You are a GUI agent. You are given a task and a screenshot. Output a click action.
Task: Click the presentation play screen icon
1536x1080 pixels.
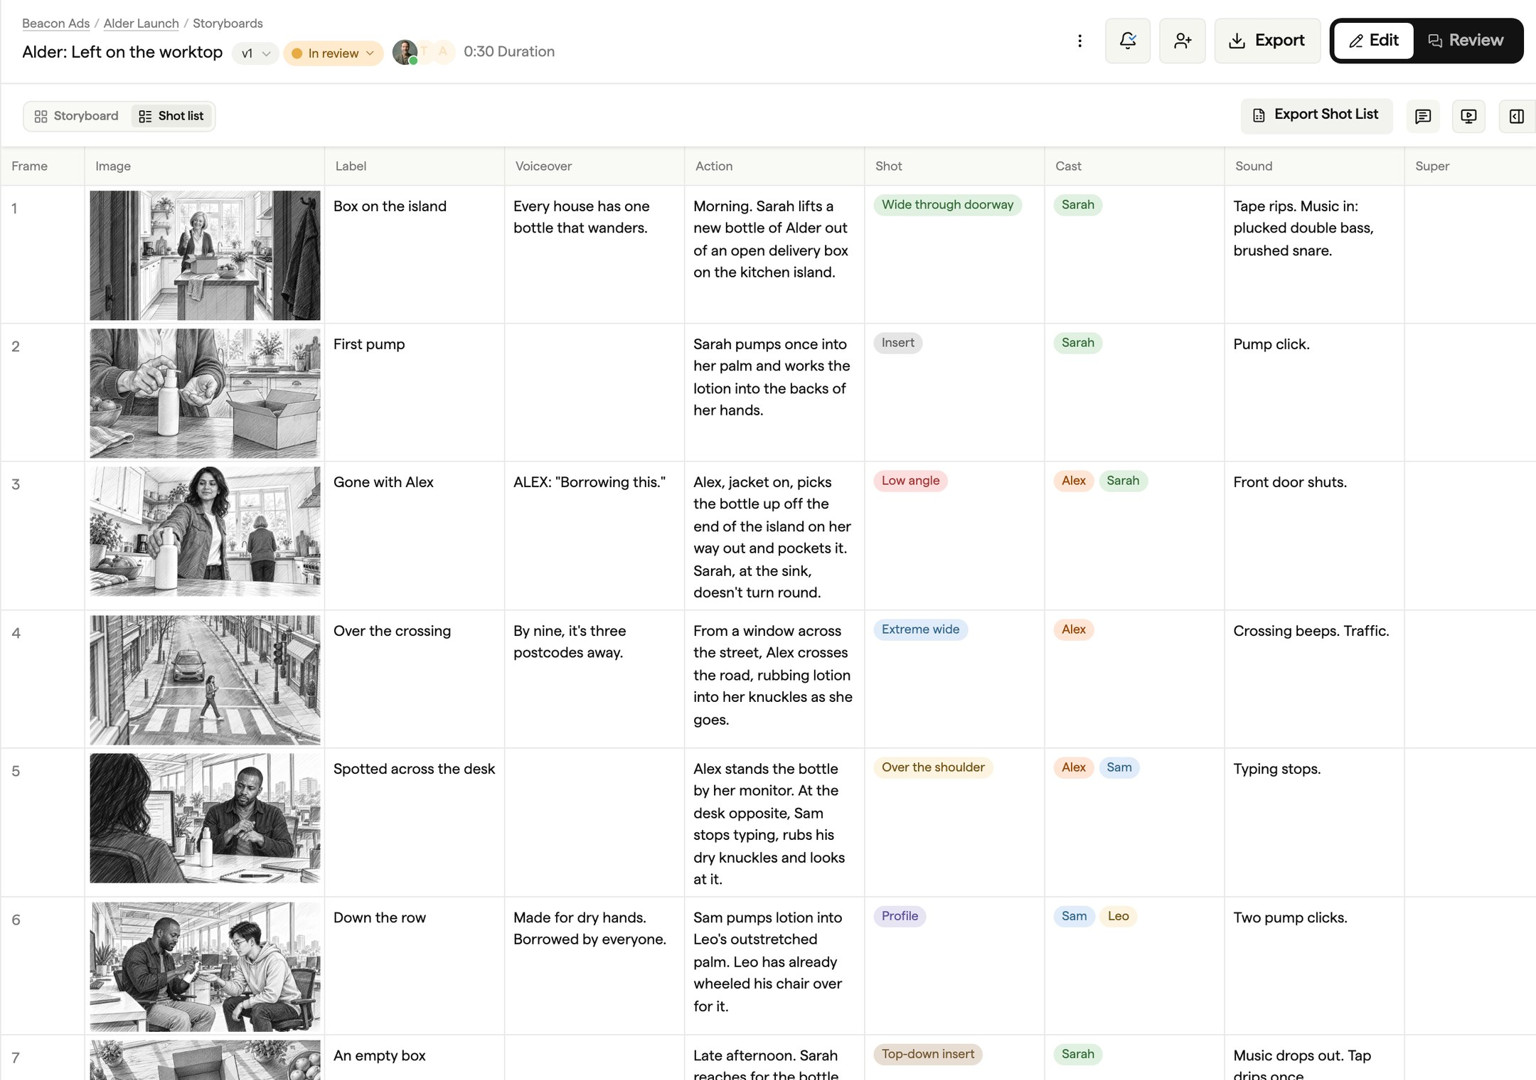[1469, 116]
